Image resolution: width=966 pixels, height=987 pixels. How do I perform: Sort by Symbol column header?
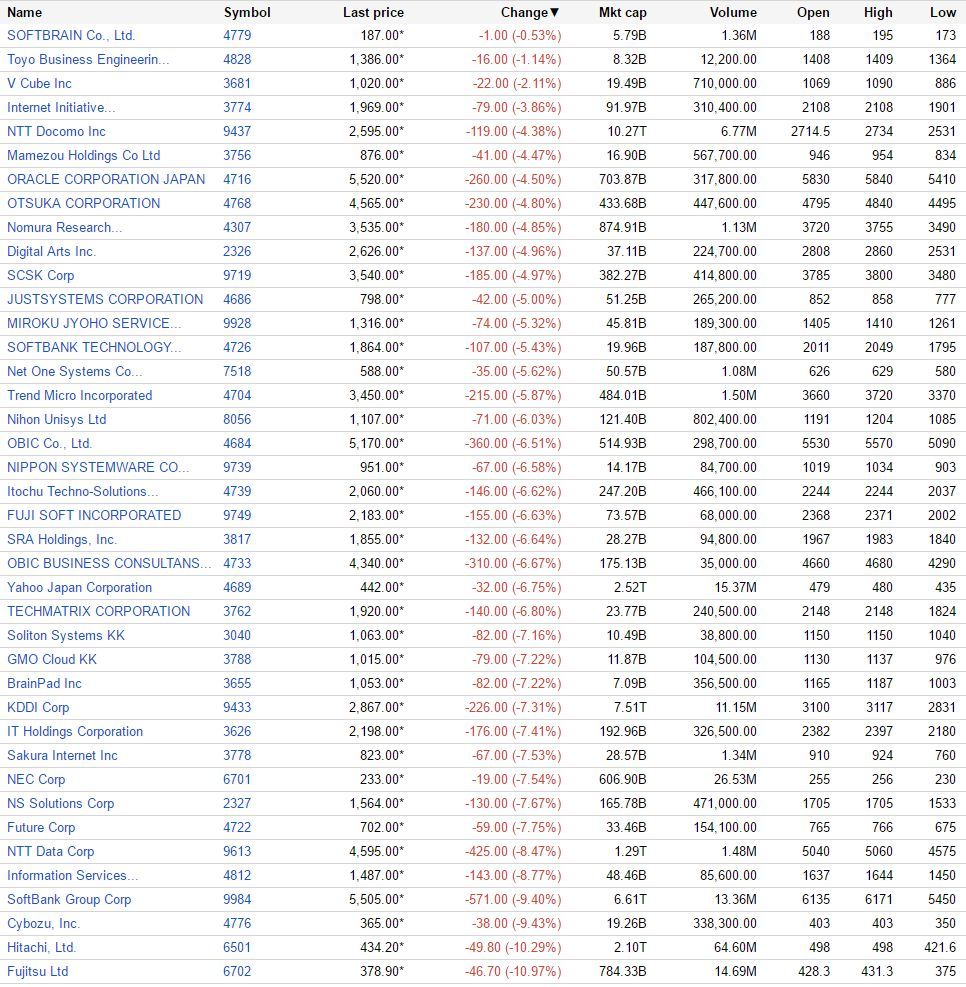coord(247,13)
